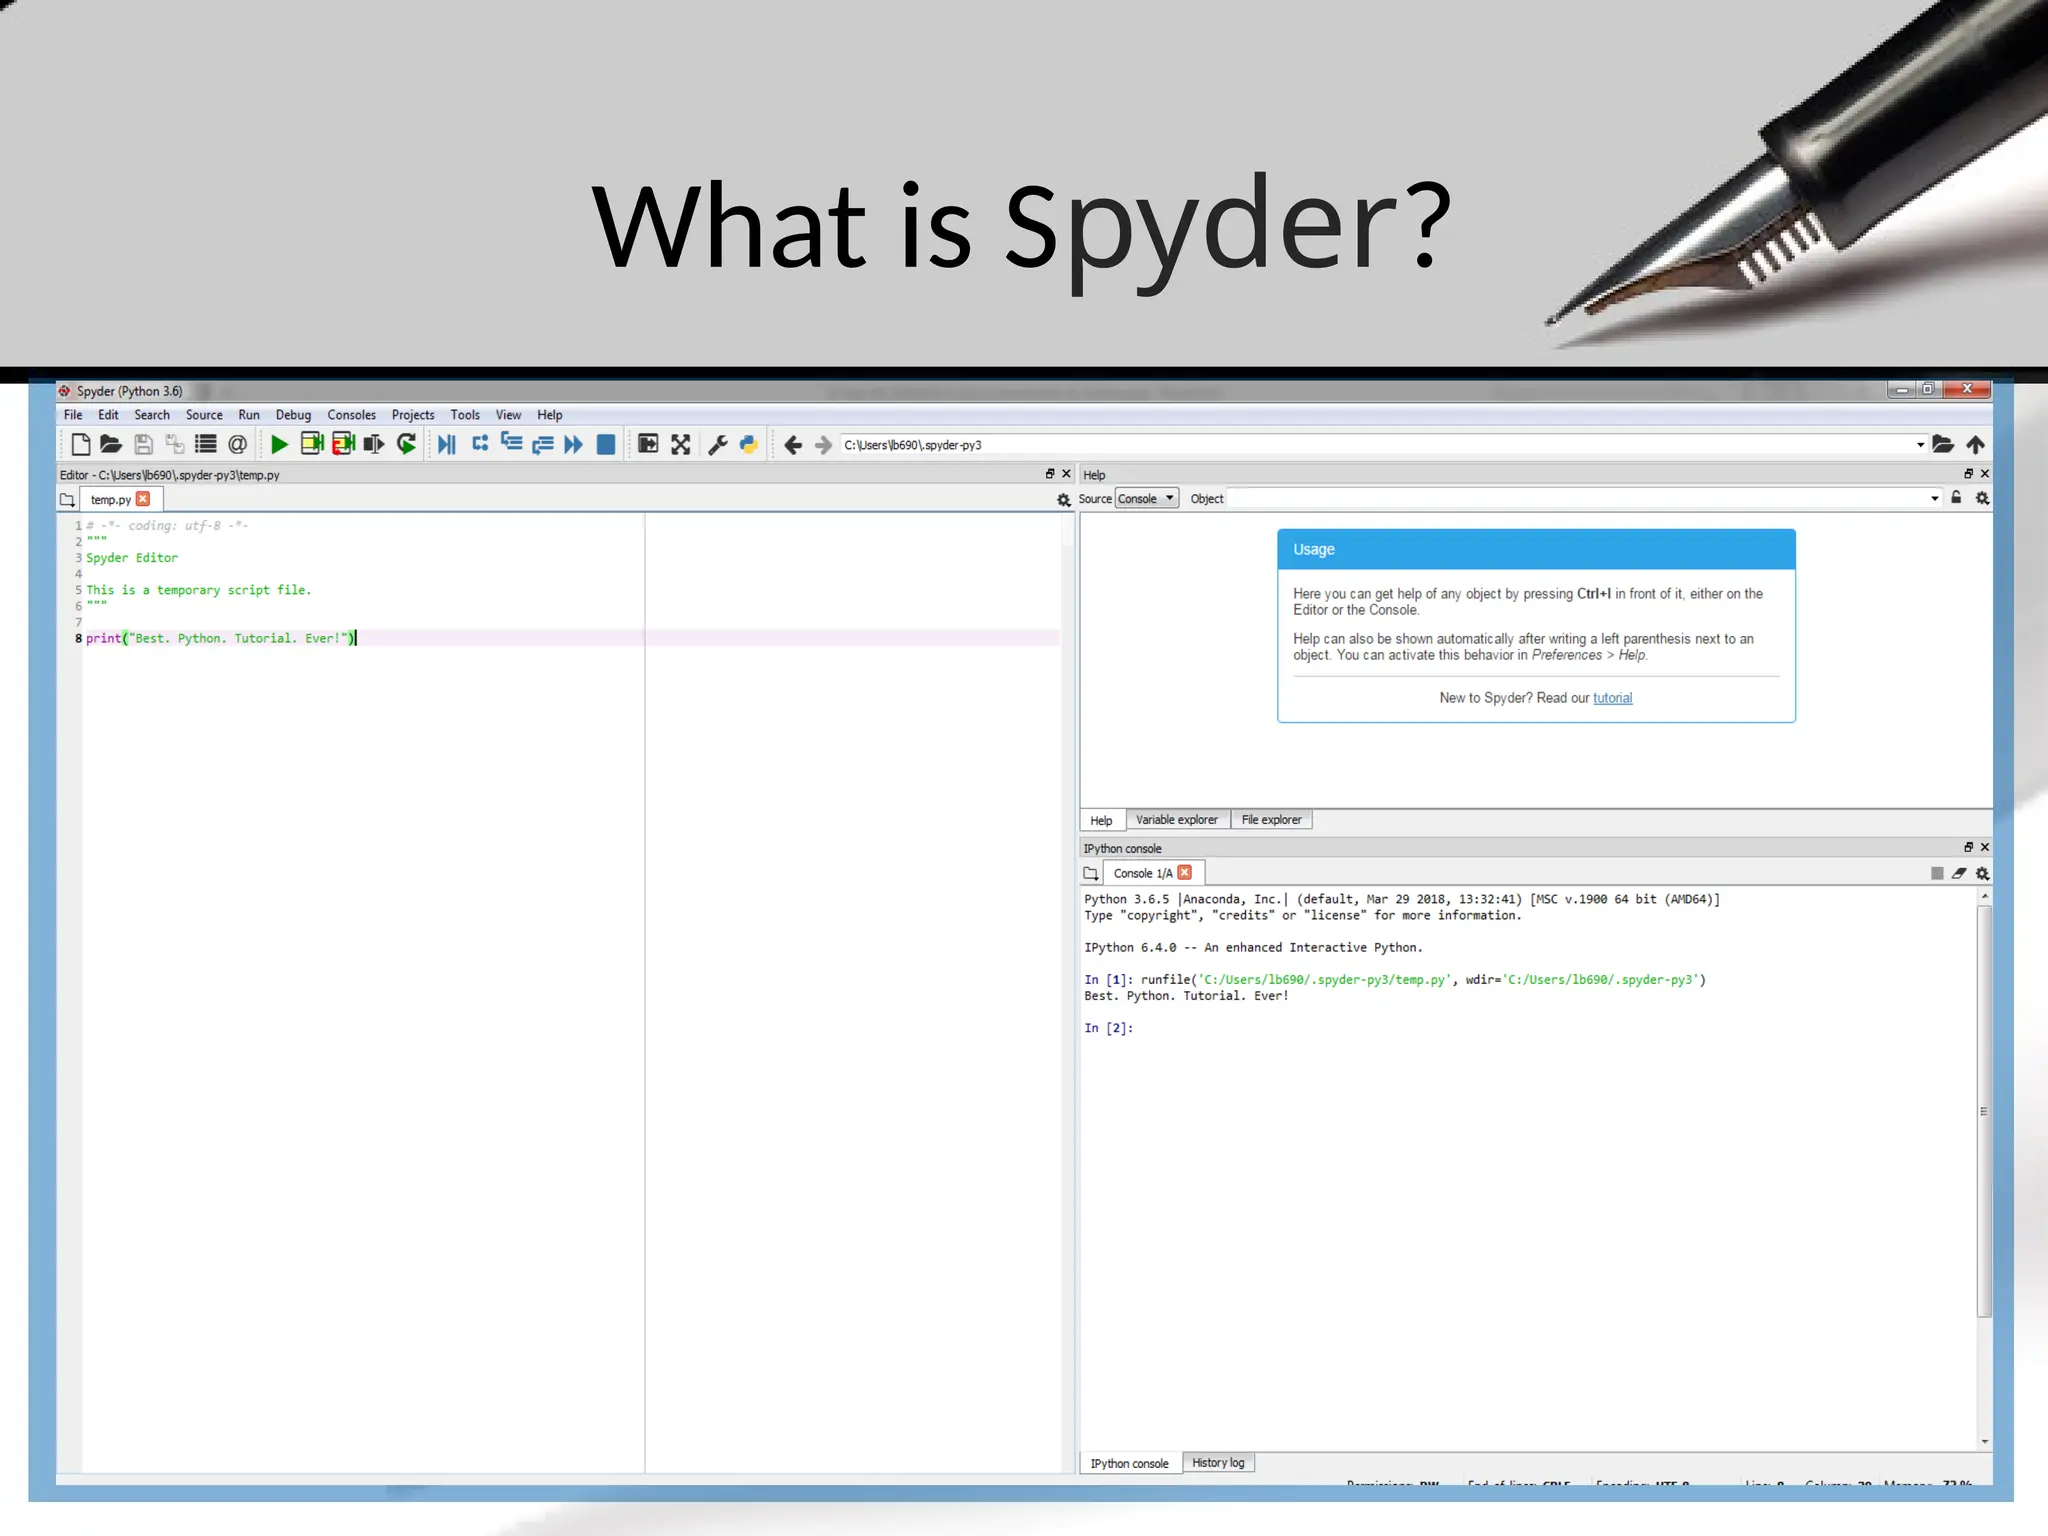Open the Debug menu
Viewport: 2048px width, 1536px height.
click(x=293, y=415)
